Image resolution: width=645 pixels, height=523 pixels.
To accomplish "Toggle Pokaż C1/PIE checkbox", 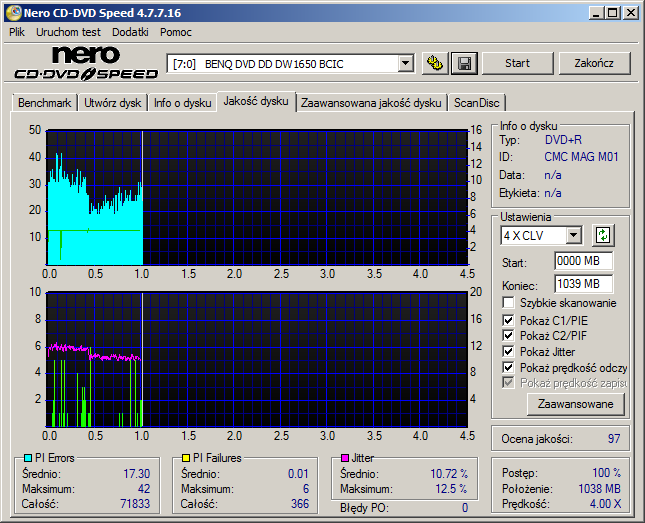I will pyautogui.click(x=508, y=320).
